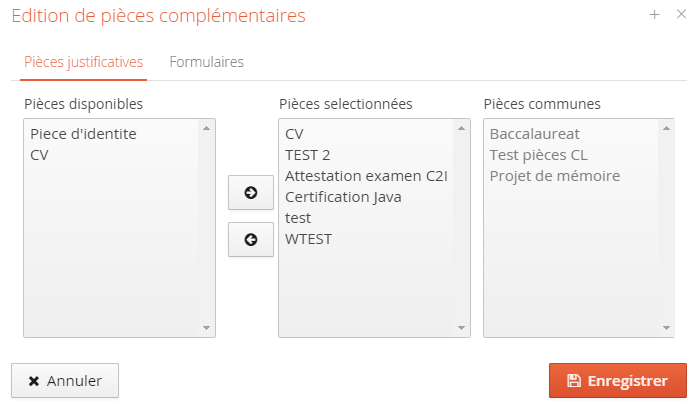The image size is (698, 409).
Task: Click the plus icon in dialog header
Action: coord(655,15)
